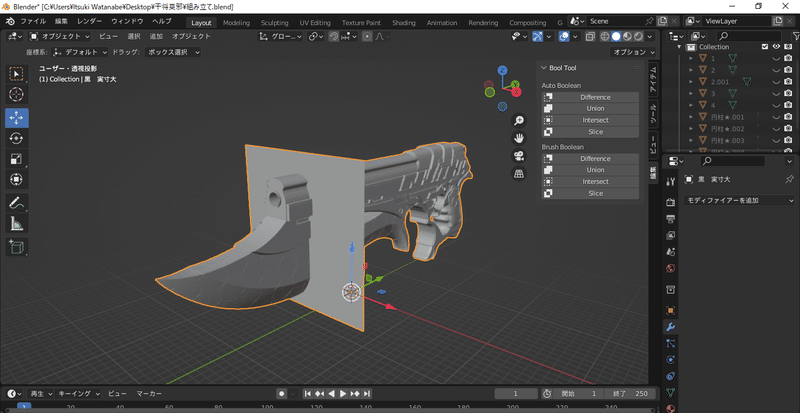Toggle viewport overlays
800x413 pixels.
coord(564,36)
